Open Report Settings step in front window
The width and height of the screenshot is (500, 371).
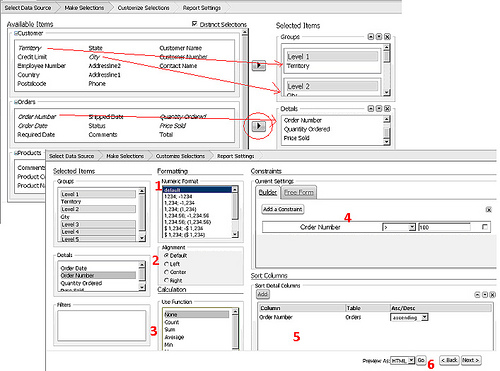235,156
